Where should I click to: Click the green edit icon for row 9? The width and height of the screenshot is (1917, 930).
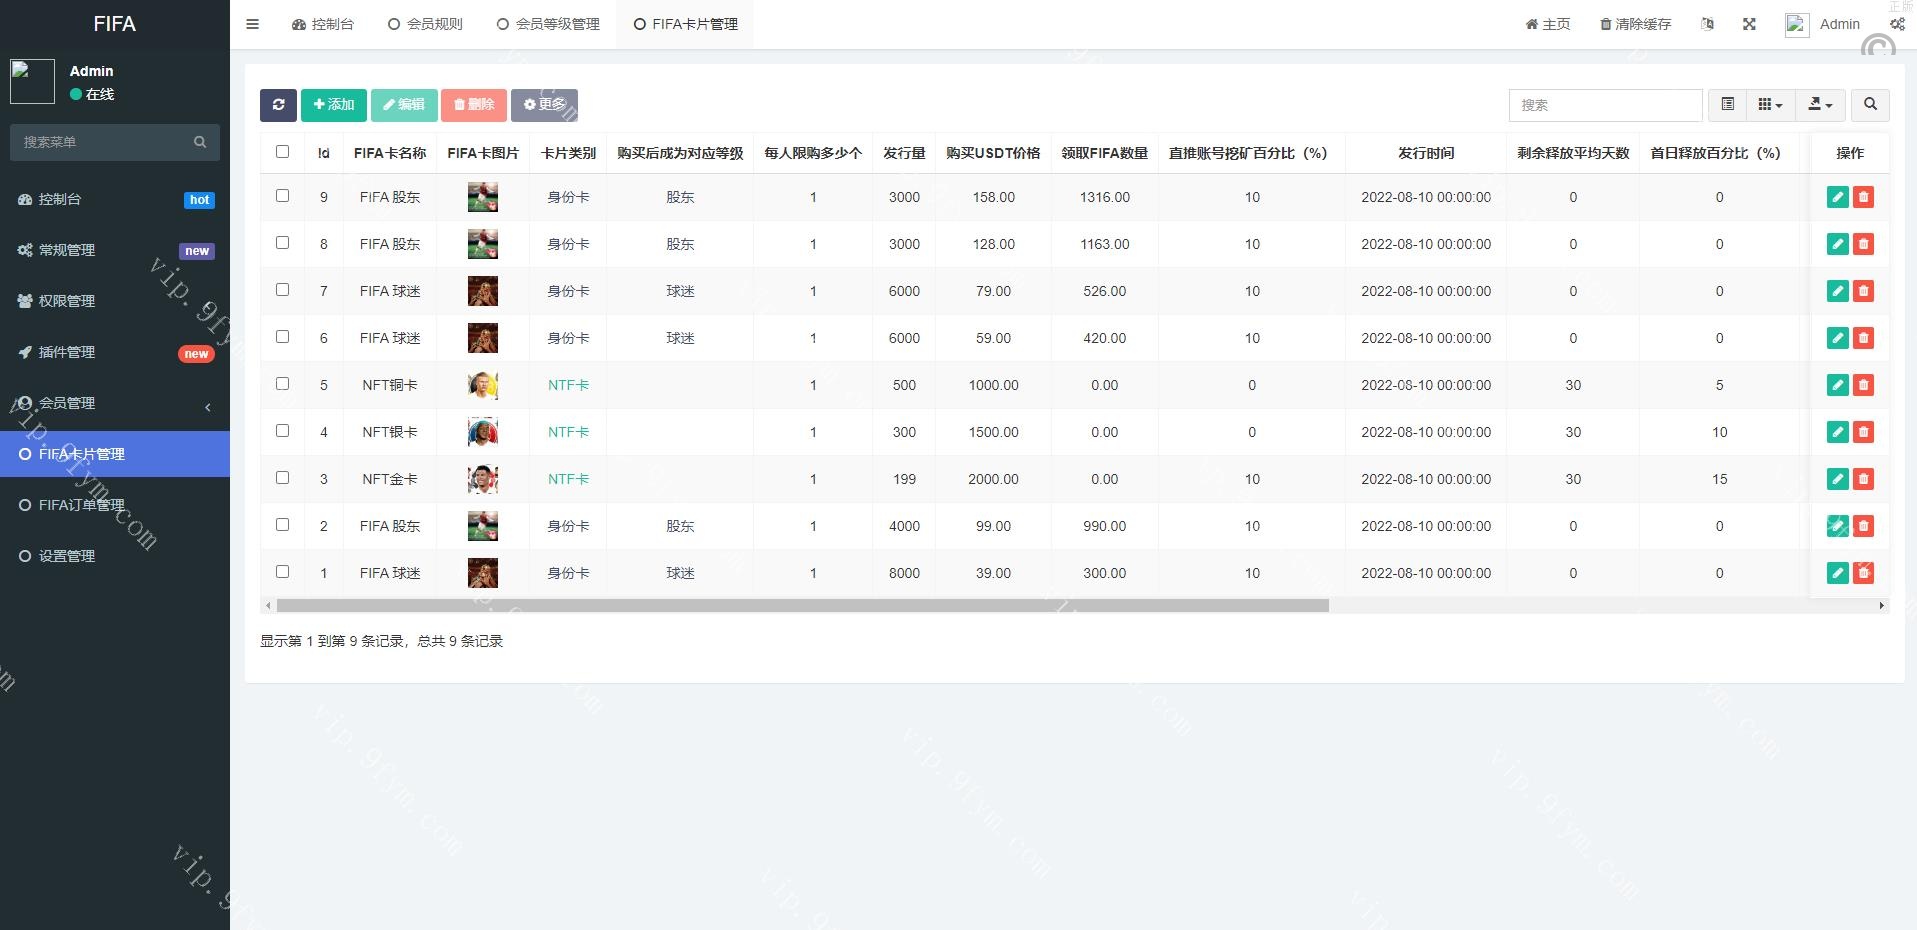pos(1837,197)
